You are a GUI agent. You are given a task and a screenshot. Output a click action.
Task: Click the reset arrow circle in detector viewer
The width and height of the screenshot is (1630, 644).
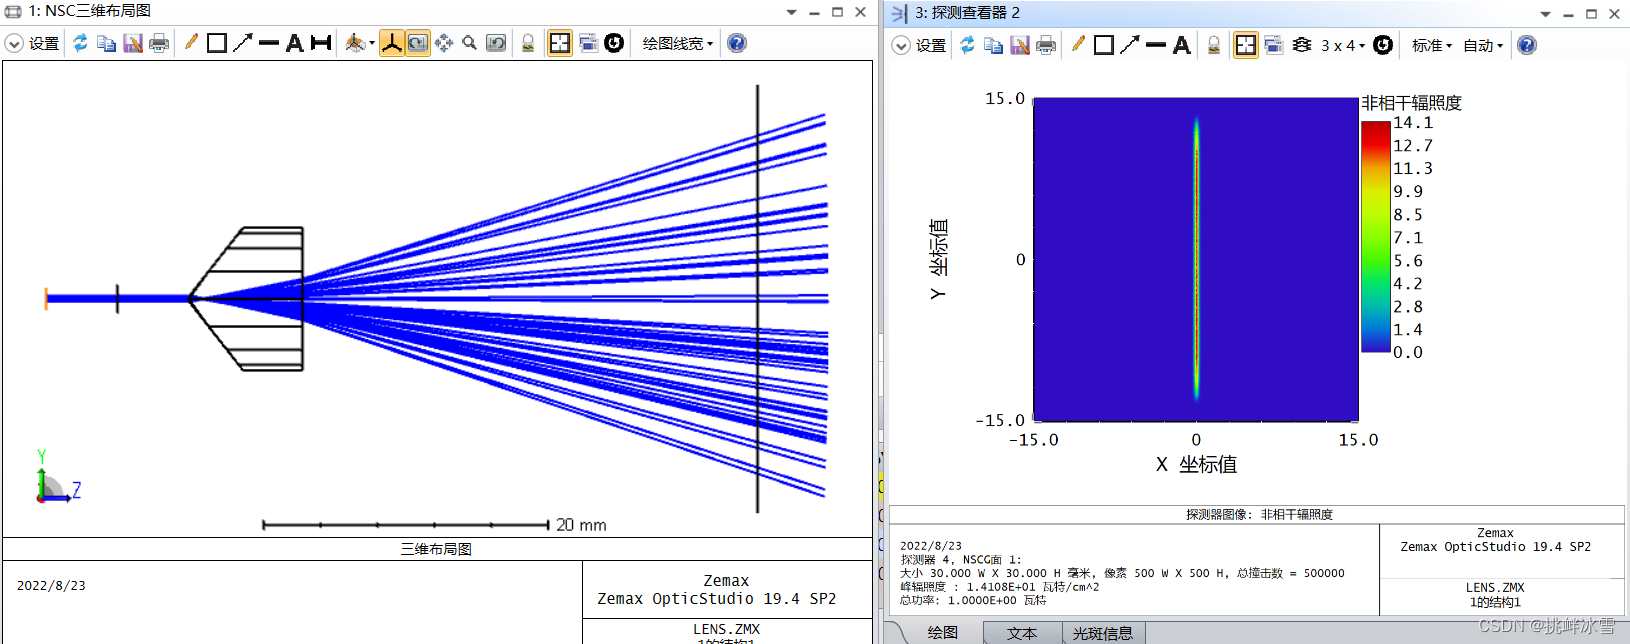click(x=1383, y=45)
